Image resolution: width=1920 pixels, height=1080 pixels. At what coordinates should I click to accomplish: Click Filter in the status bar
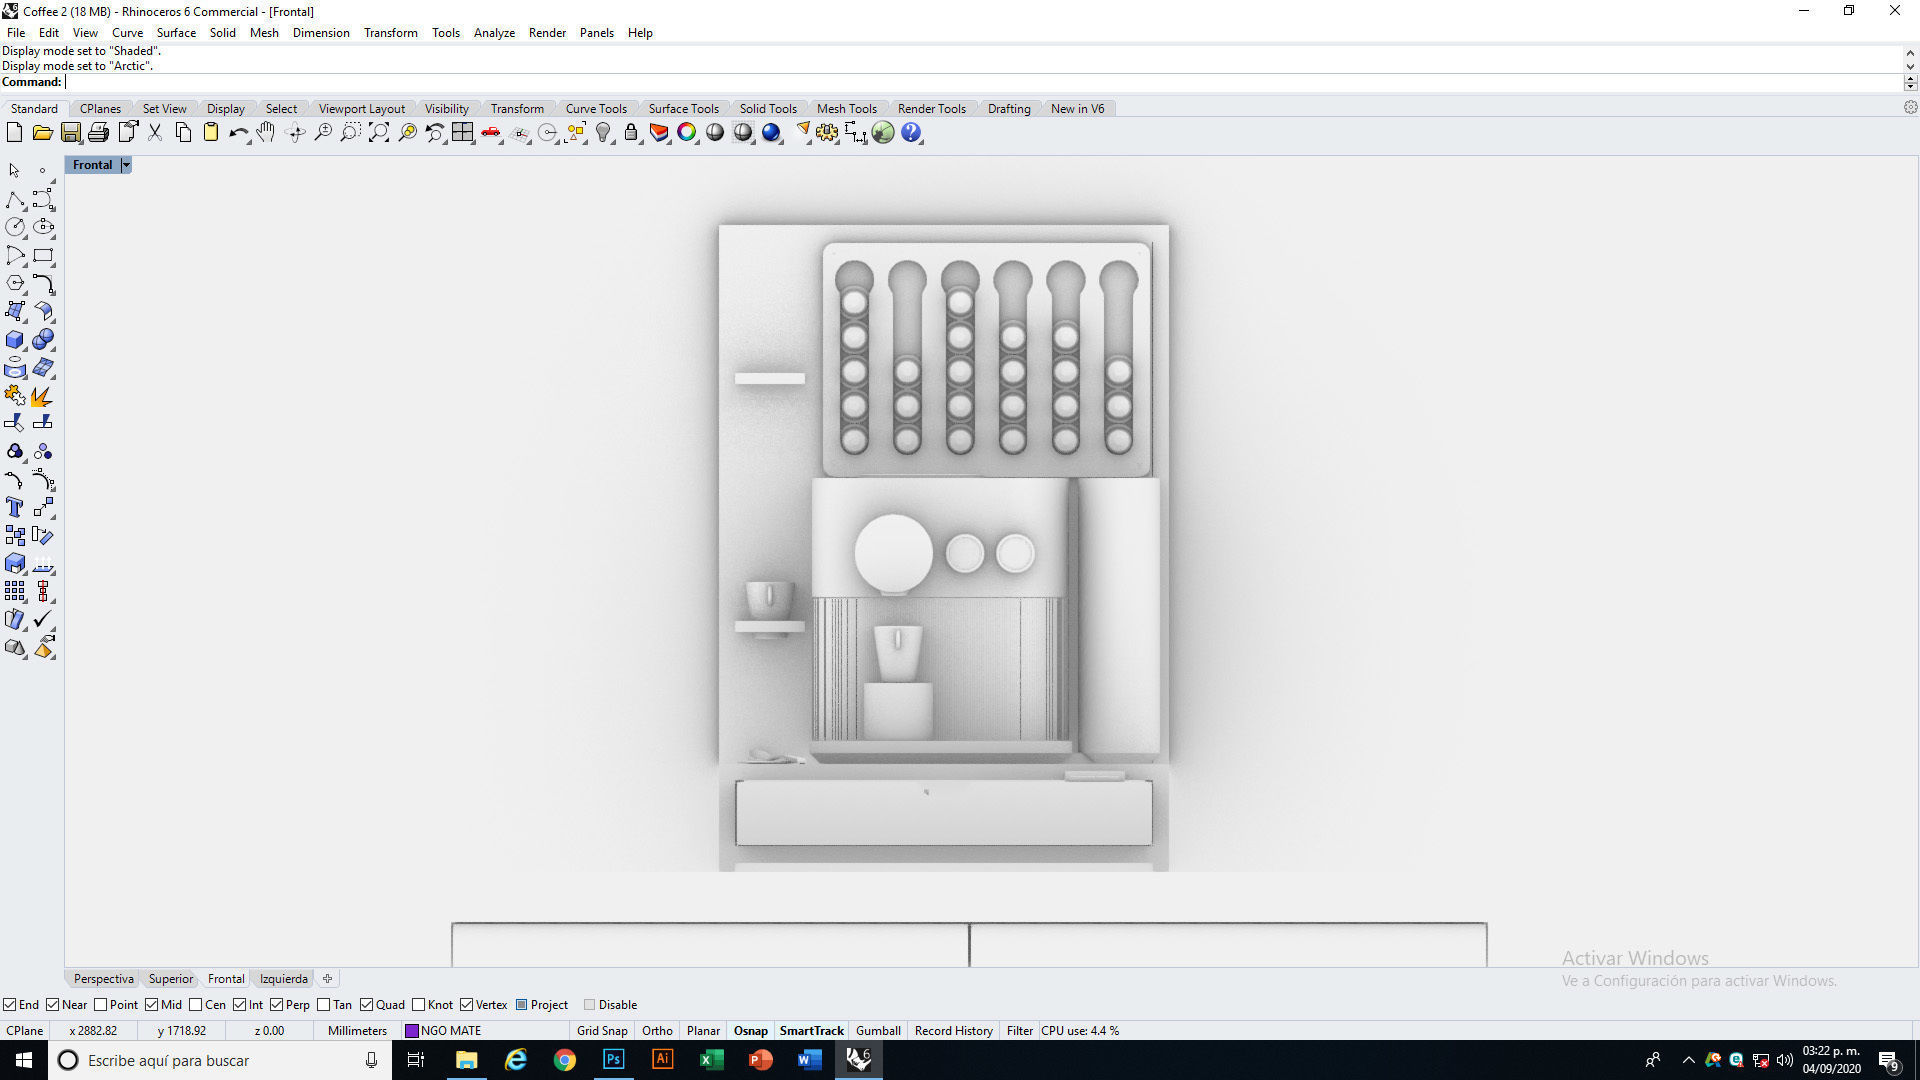[1019, 1031]
